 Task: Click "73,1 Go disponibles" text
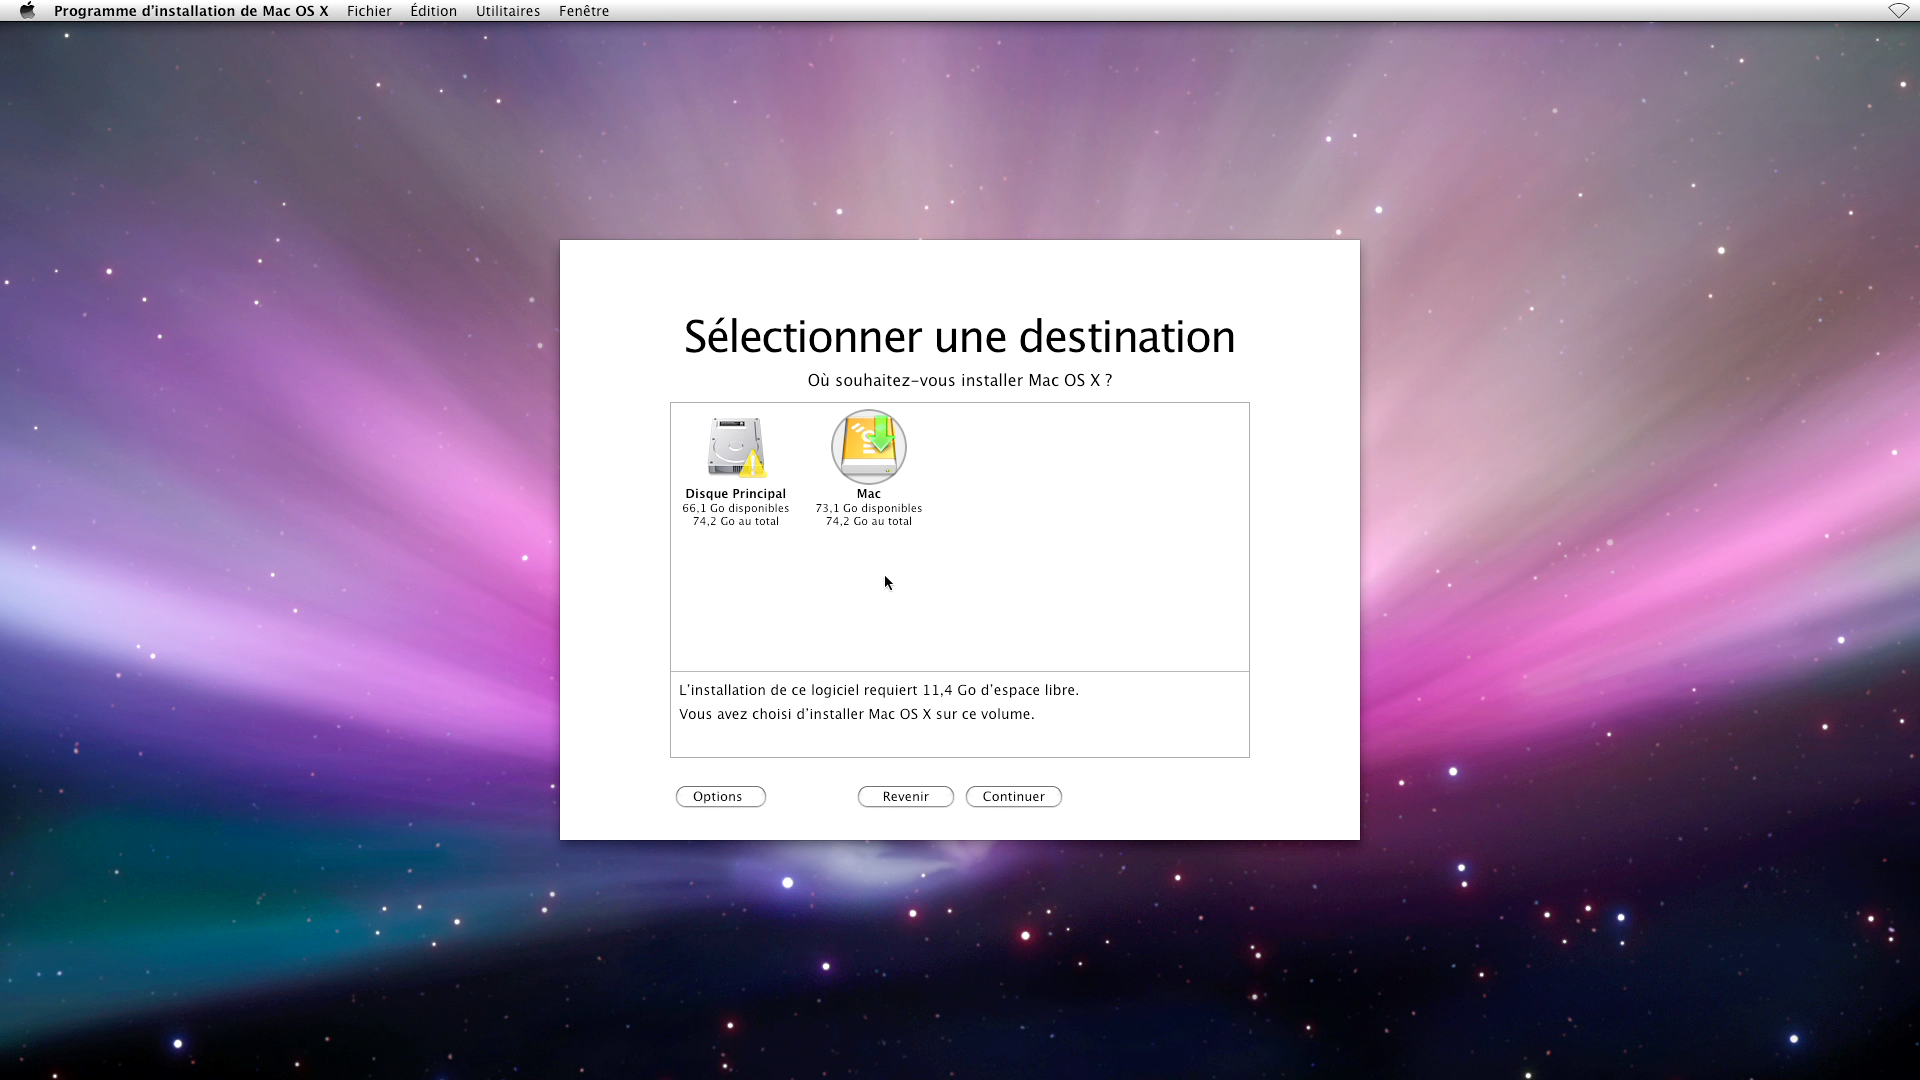869,508
